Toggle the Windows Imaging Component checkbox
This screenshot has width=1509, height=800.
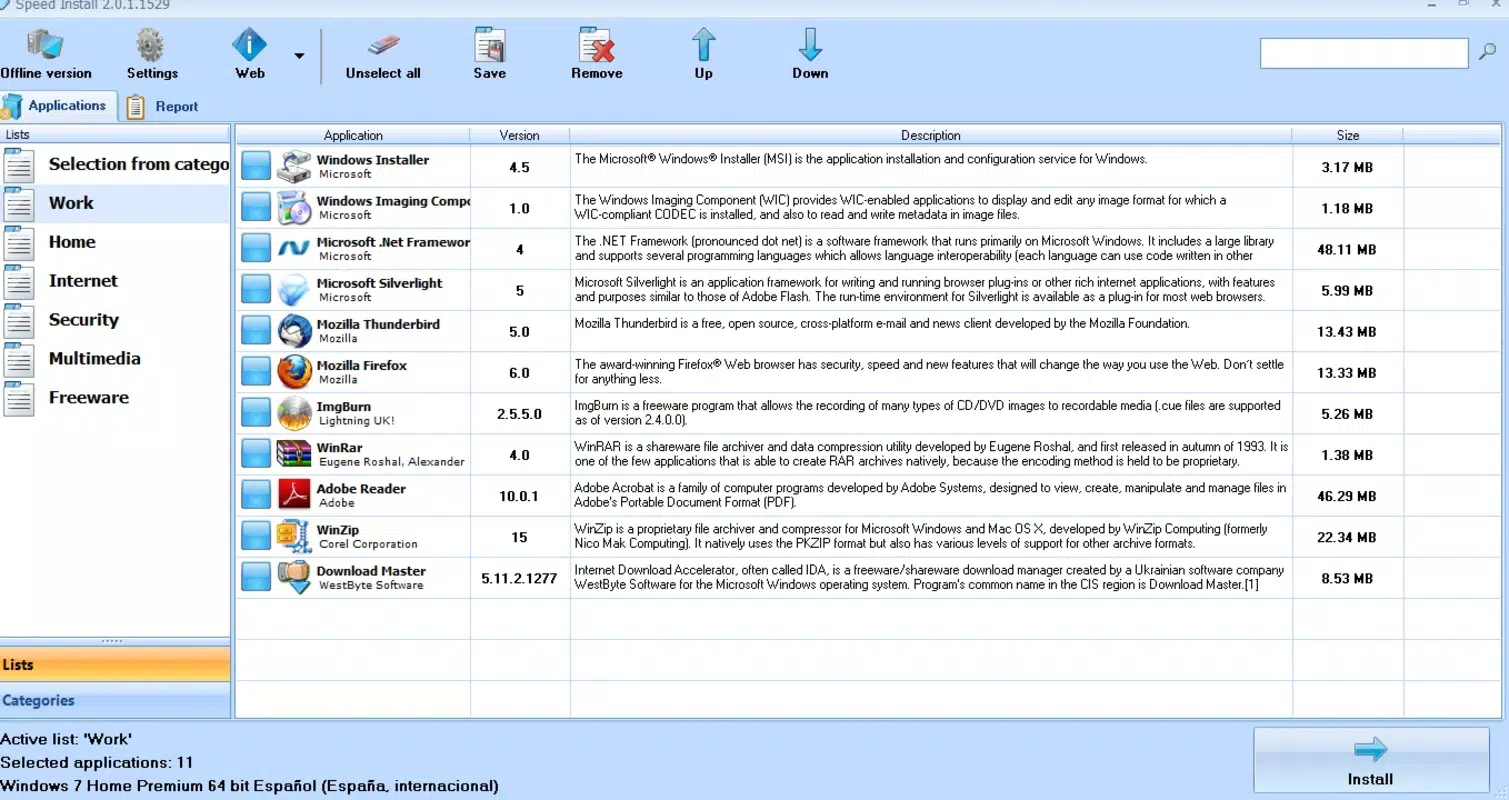pos(256,207)
